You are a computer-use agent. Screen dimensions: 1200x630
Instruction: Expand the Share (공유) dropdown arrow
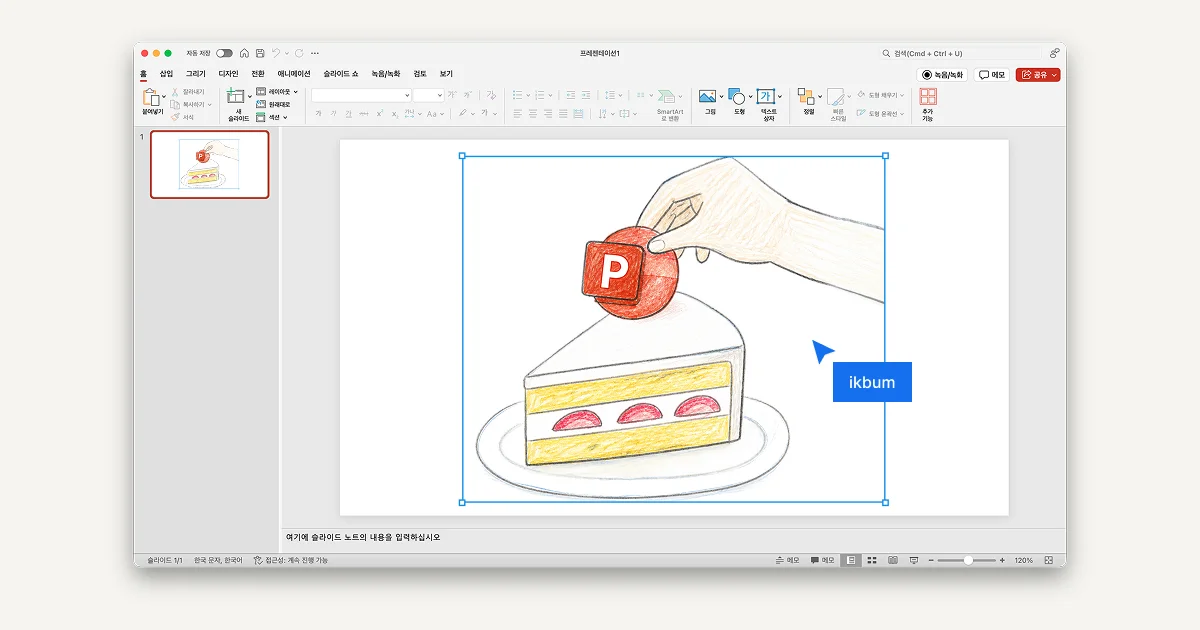1055,75
